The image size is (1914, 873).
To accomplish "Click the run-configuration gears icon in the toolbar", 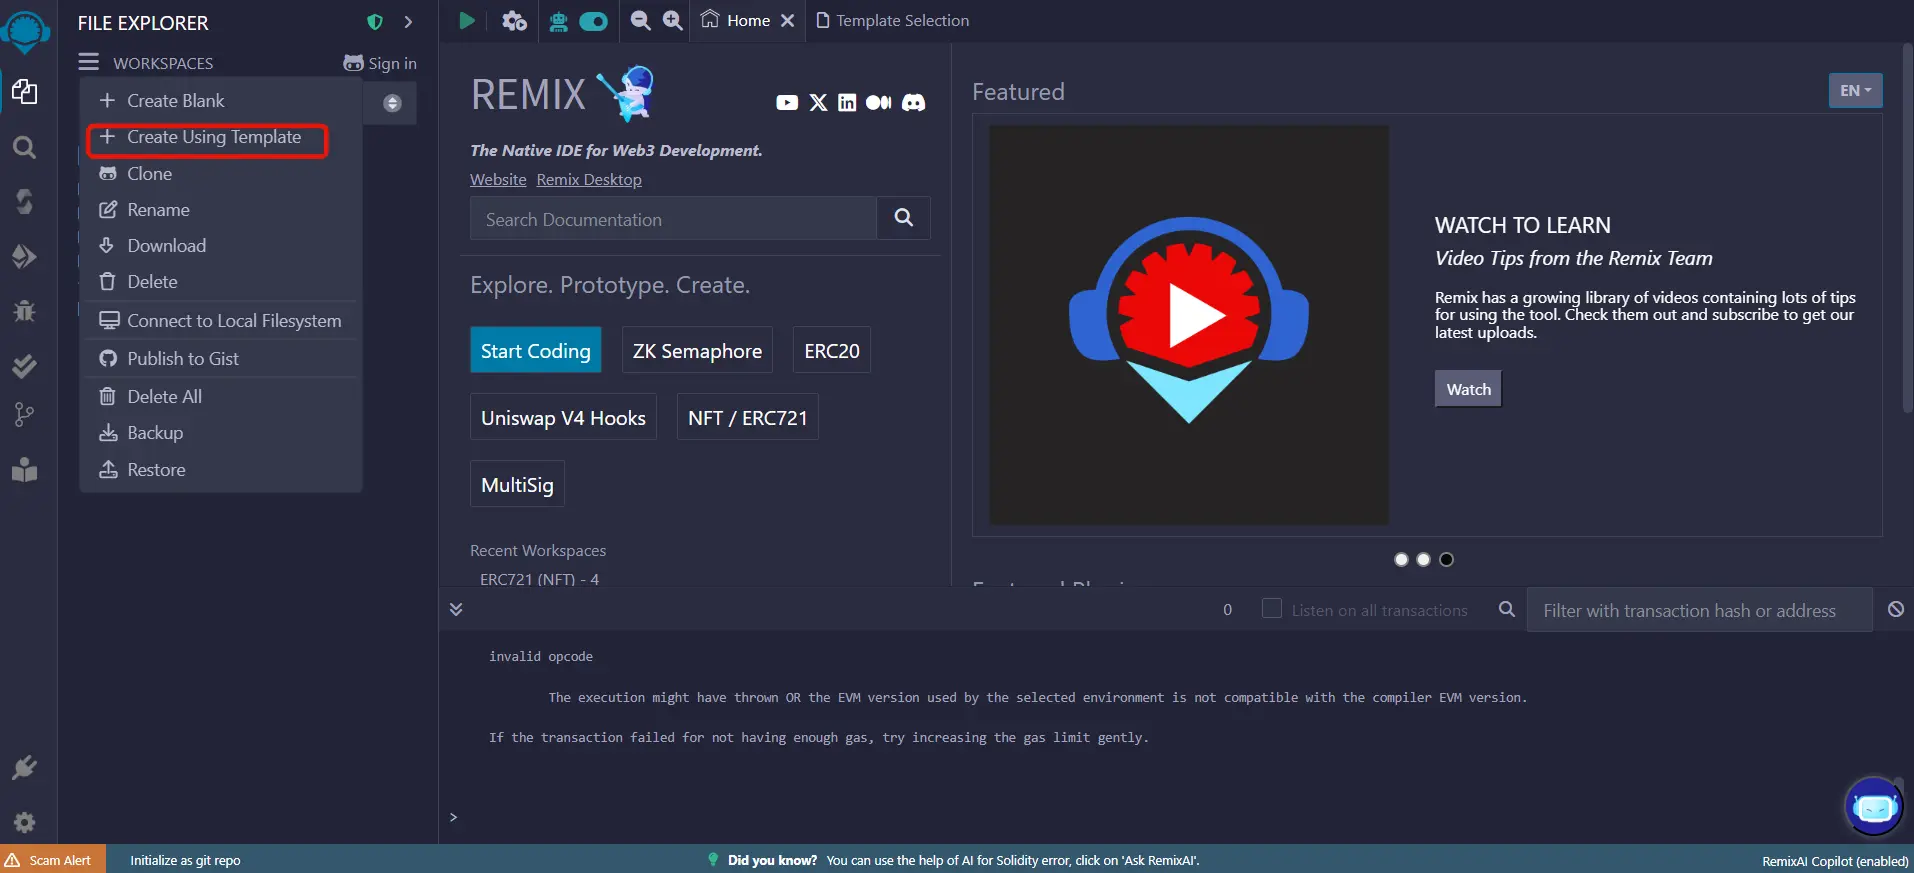I will point(514,21).
